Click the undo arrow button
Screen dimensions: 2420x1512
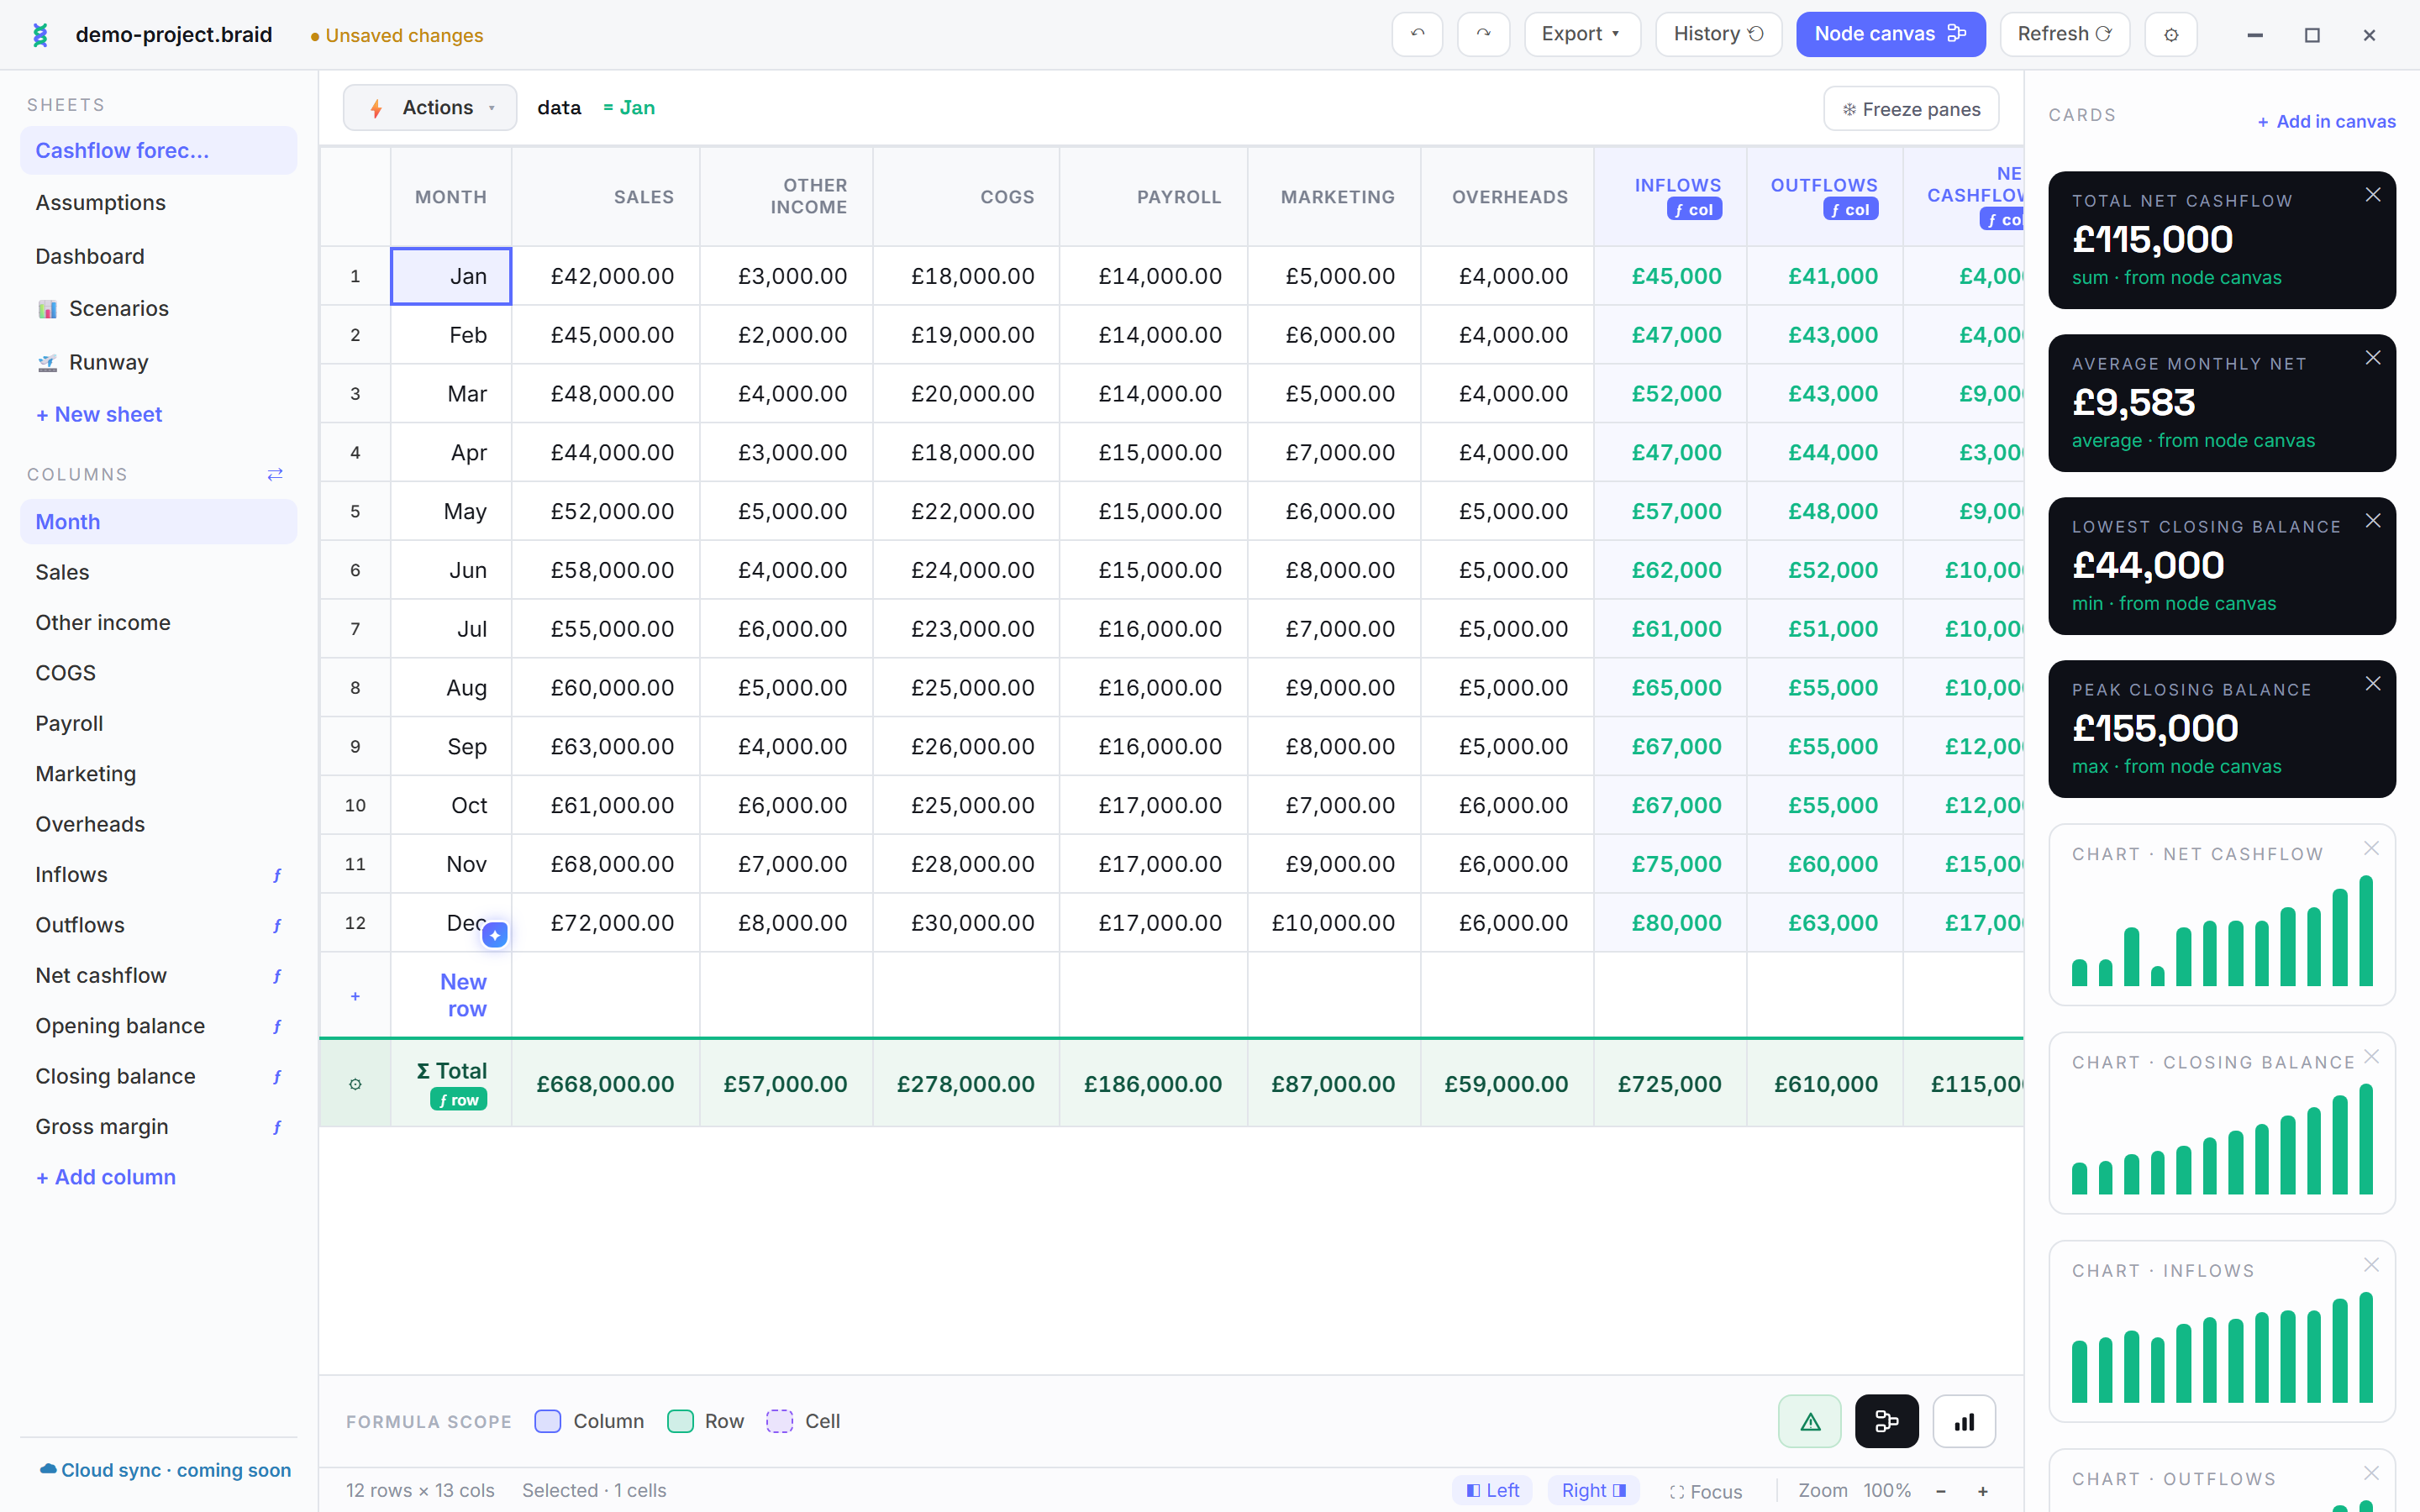point(1417,34)
